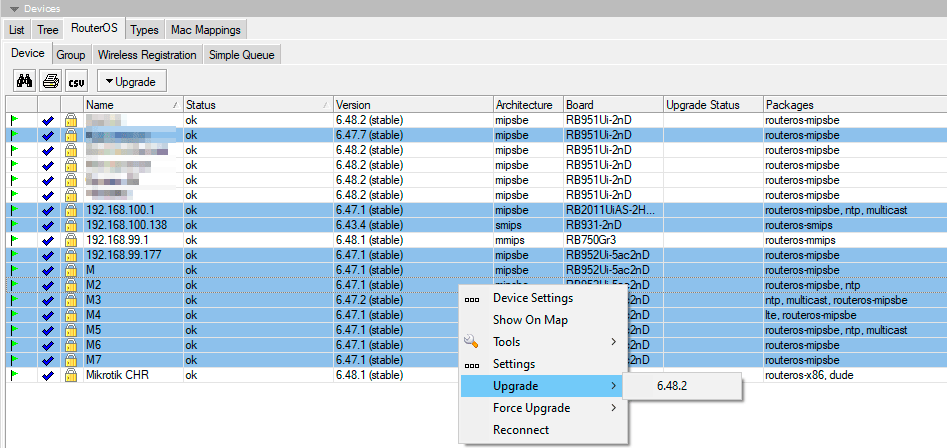Click lock icon on 192.168.100.138 row
Screen dimensions: 947x448
(x=71, y=225)
